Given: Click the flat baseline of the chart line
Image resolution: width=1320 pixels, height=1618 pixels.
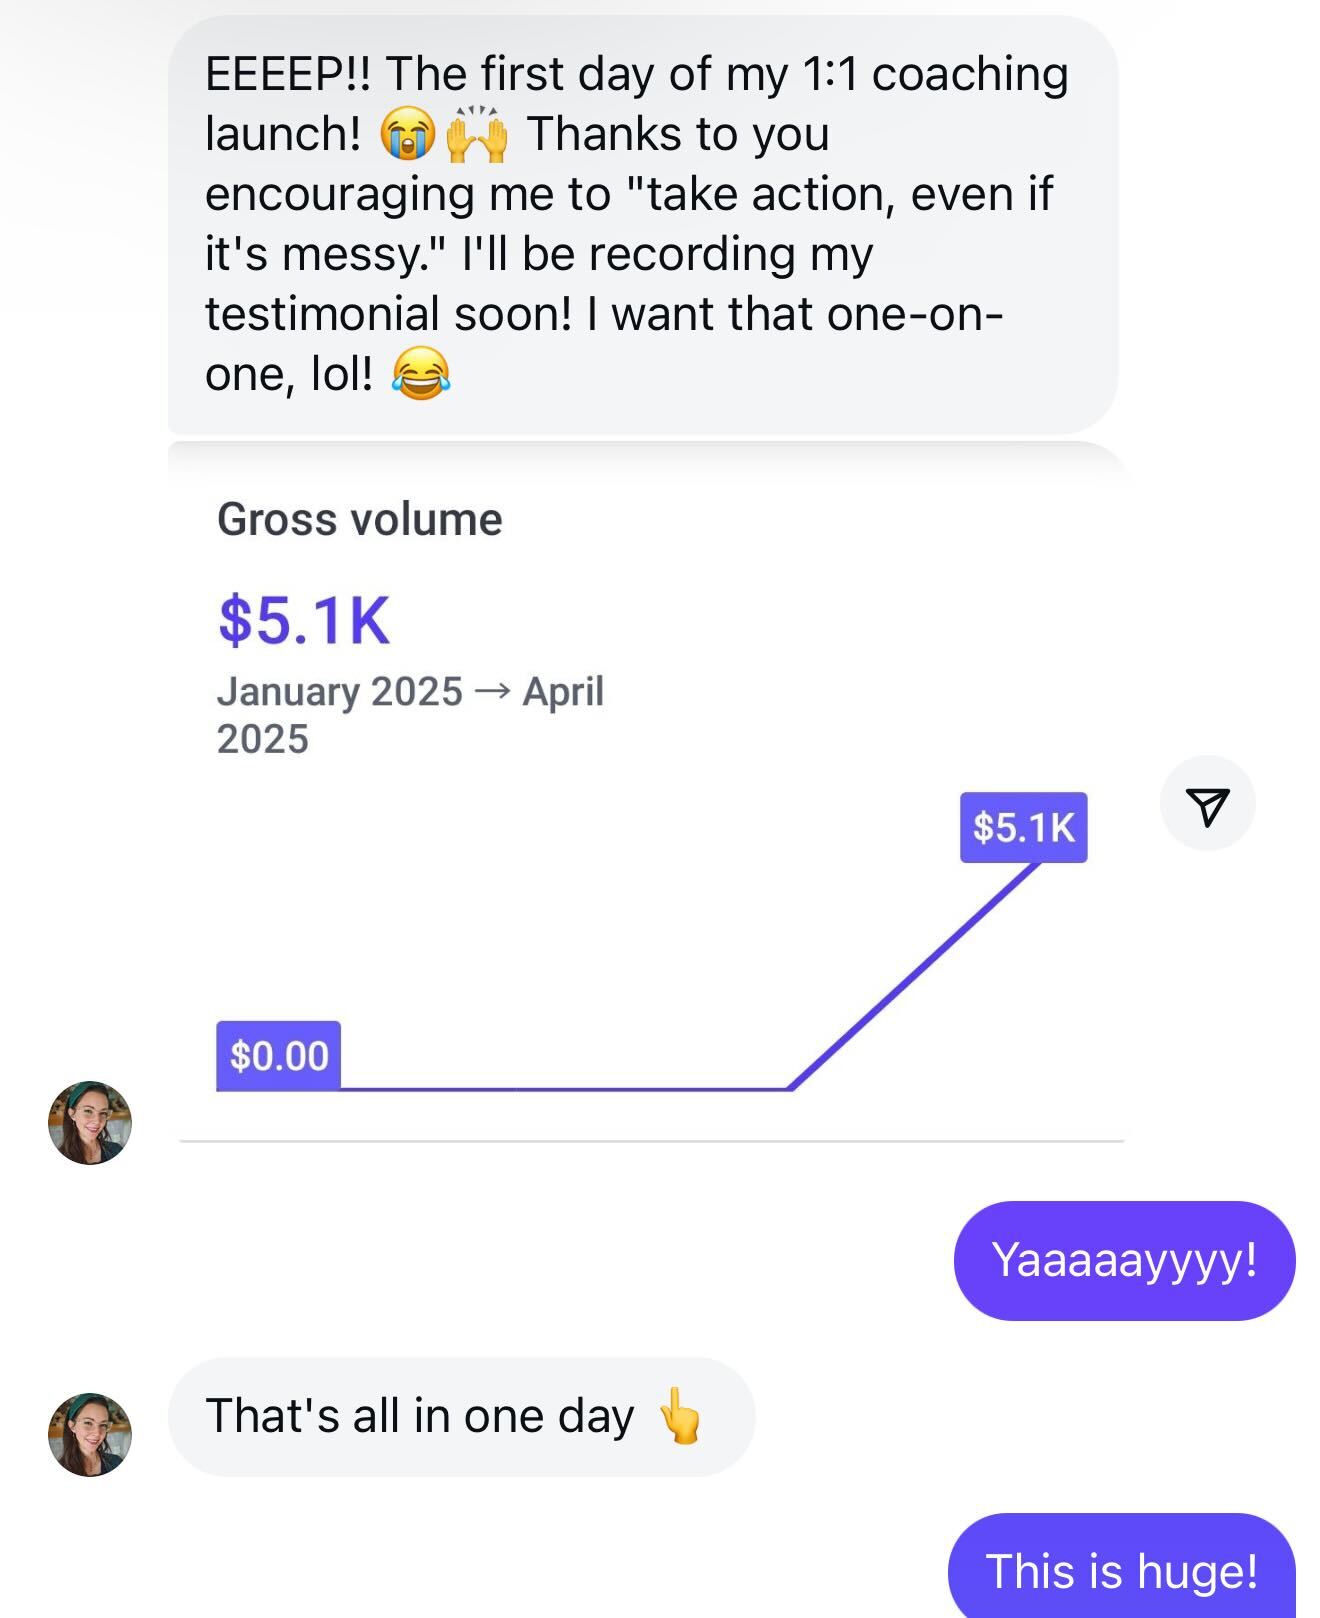Looking at the screenshot, I should (x=560, y=1088).
